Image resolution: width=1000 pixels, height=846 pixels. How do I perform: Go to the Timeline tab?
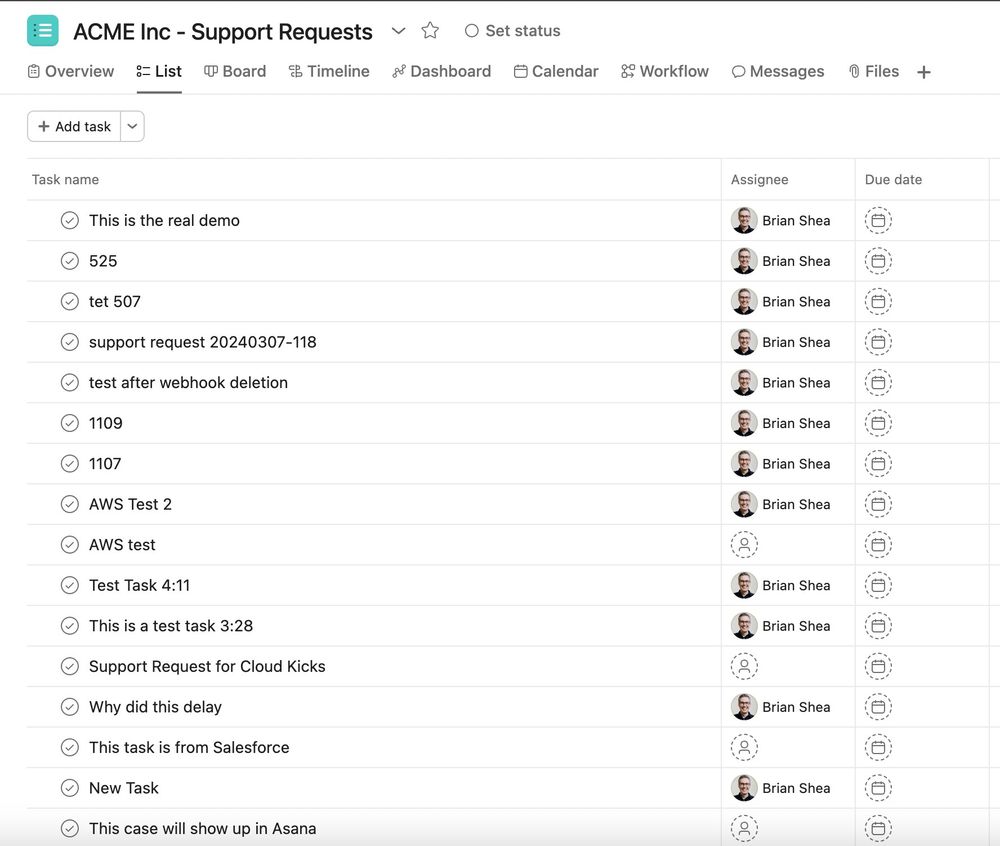[328, 71]
